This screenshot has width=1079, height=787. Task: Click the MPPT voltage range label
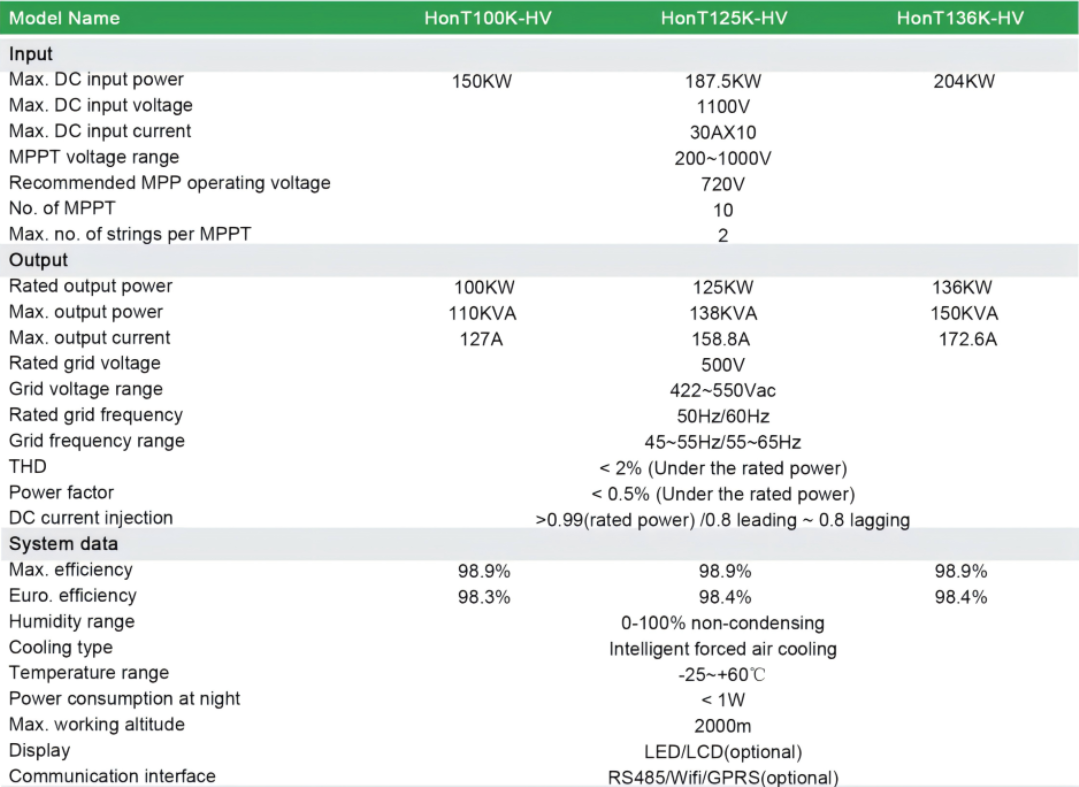coord(94,157)
